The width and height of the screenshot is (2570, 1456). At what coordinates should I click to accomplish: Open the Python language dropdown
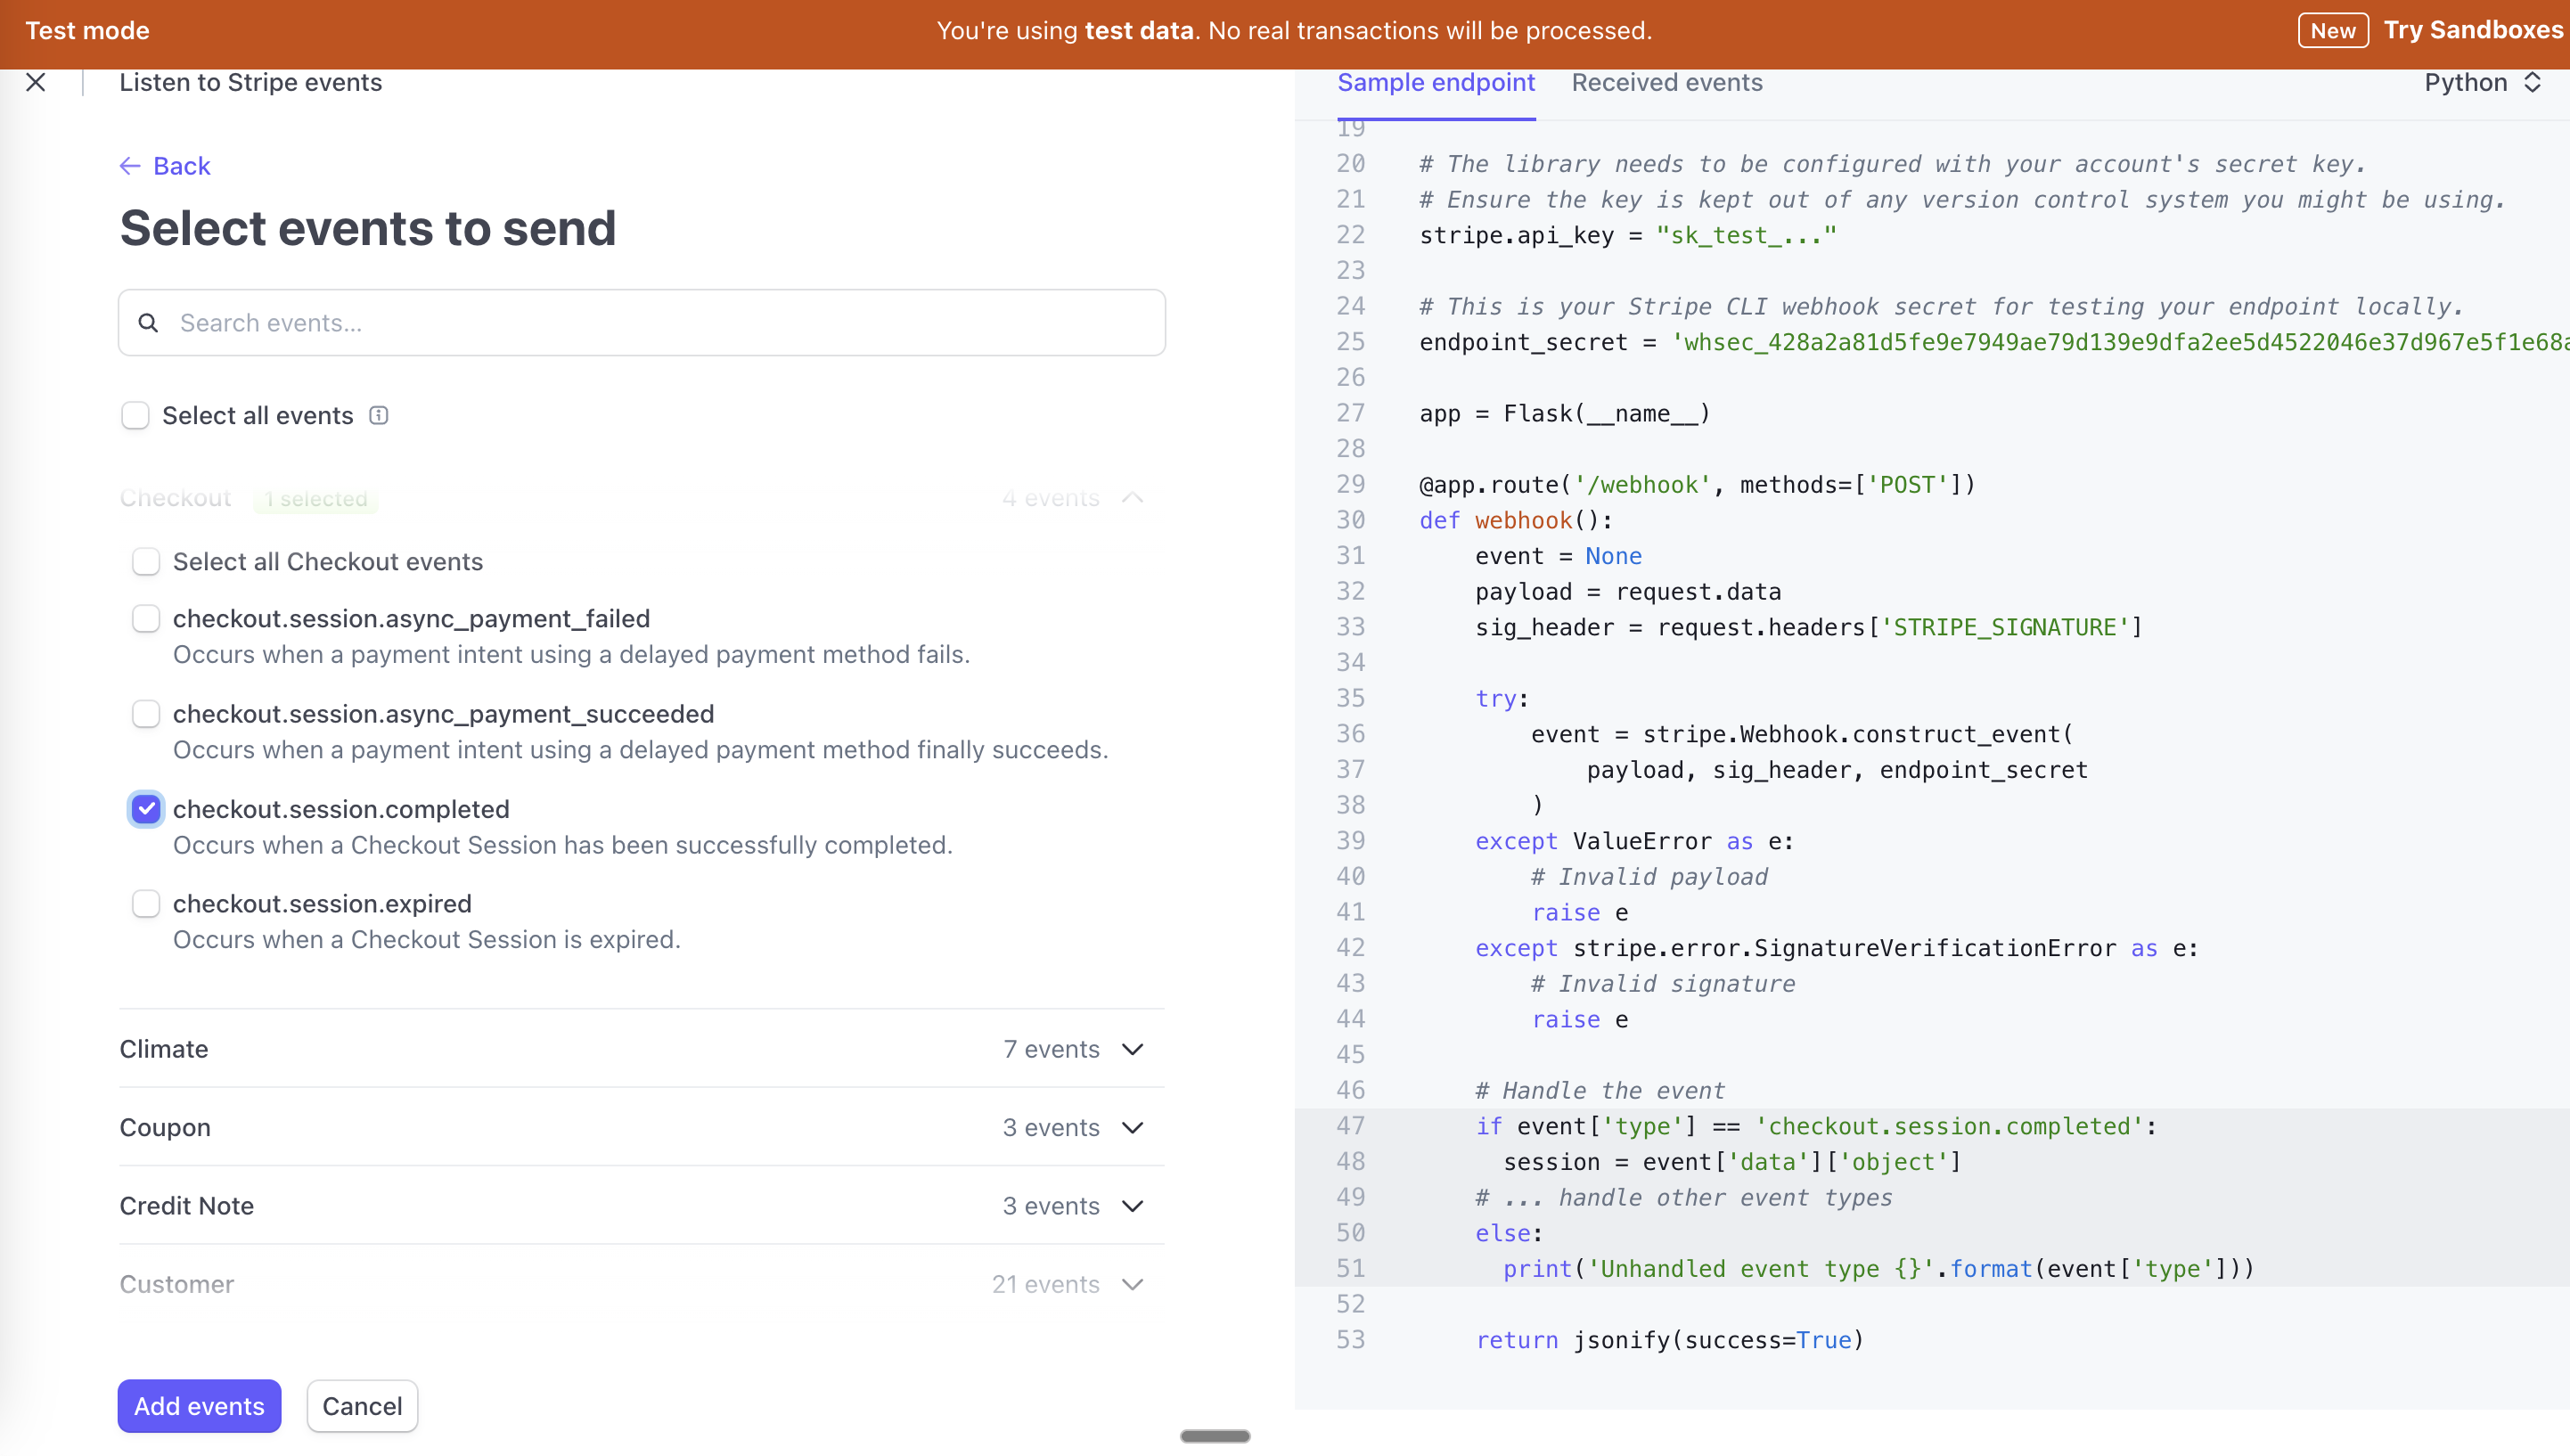coord(2483,82)
